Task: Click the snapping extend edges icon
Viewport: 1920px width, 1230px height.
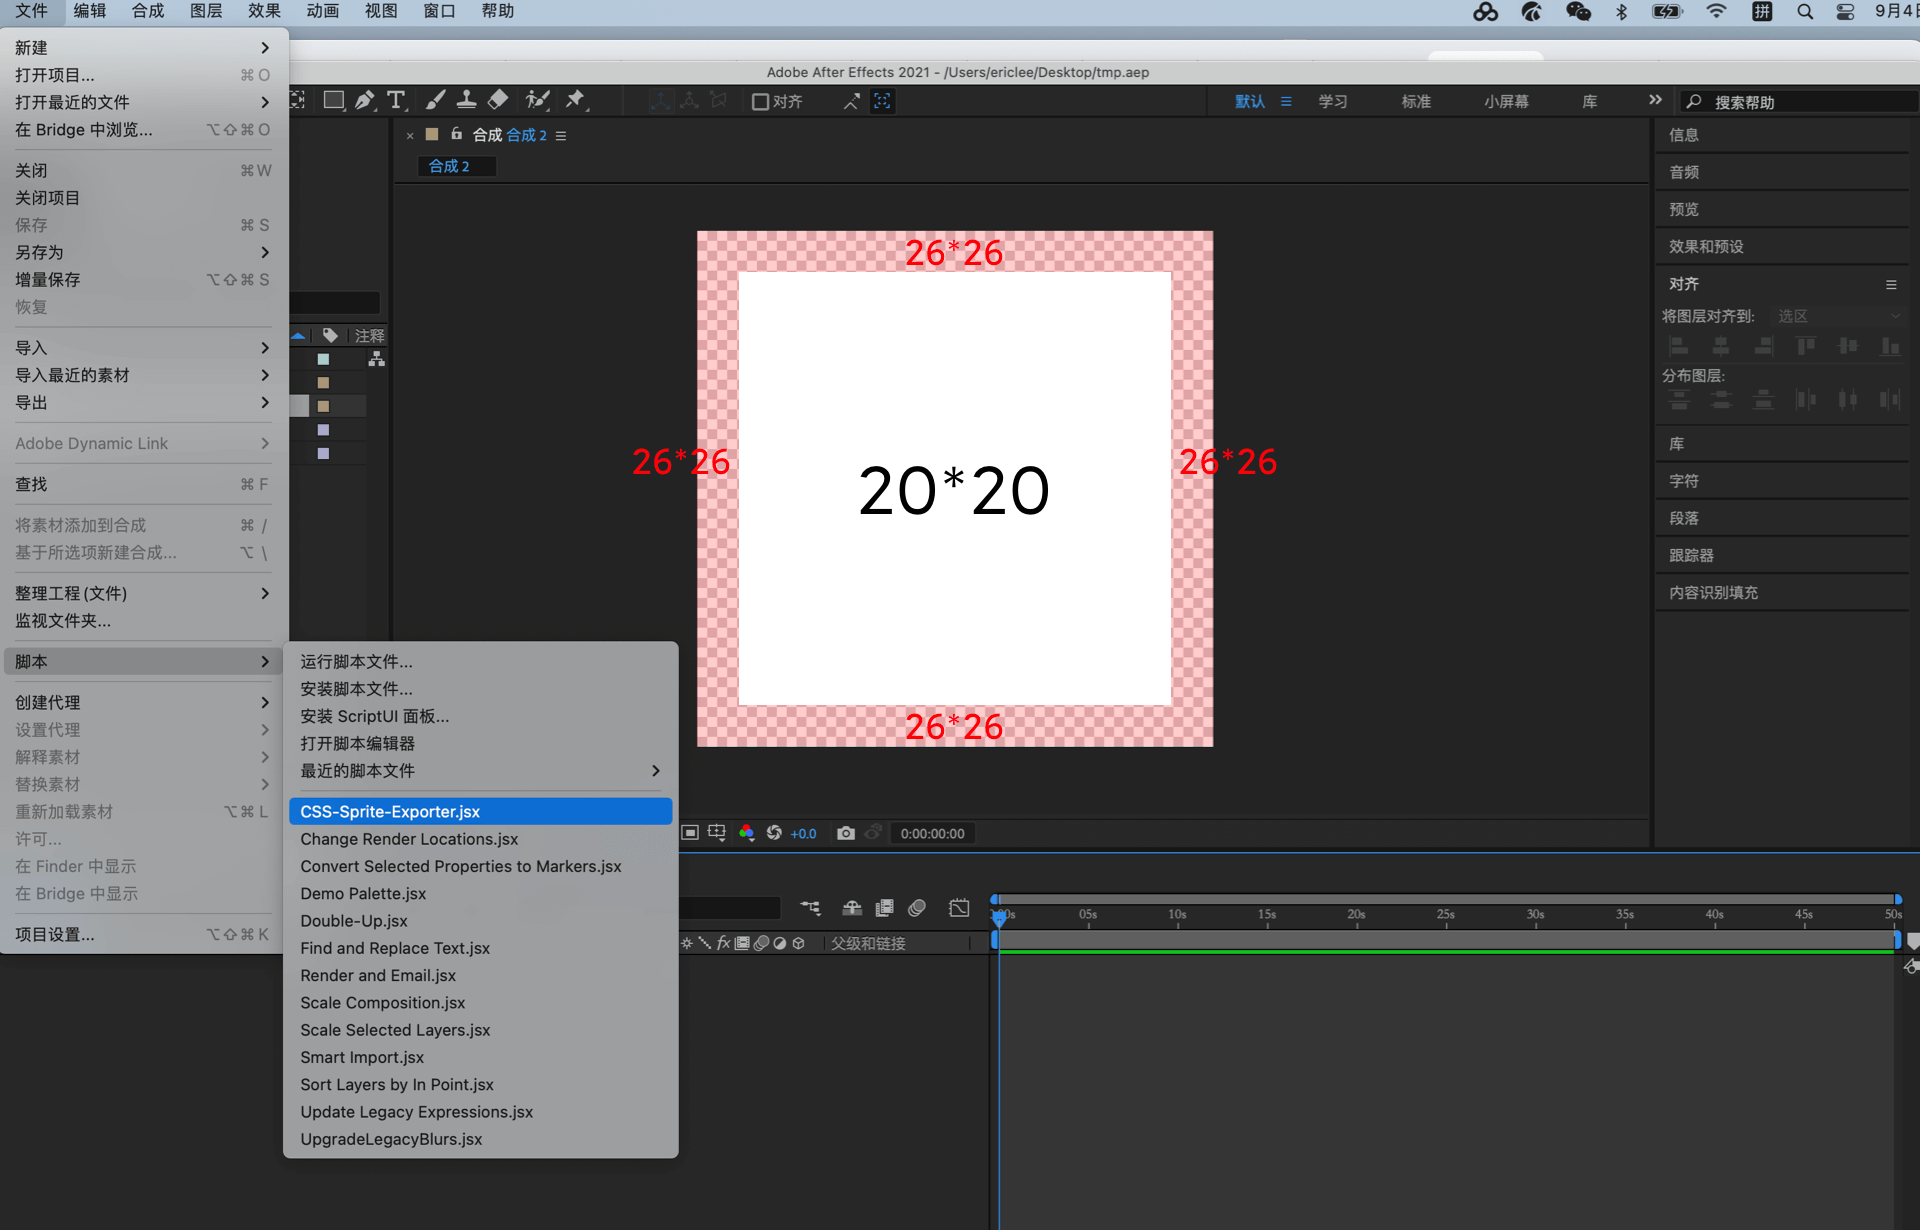Action: tap(851, 101)
